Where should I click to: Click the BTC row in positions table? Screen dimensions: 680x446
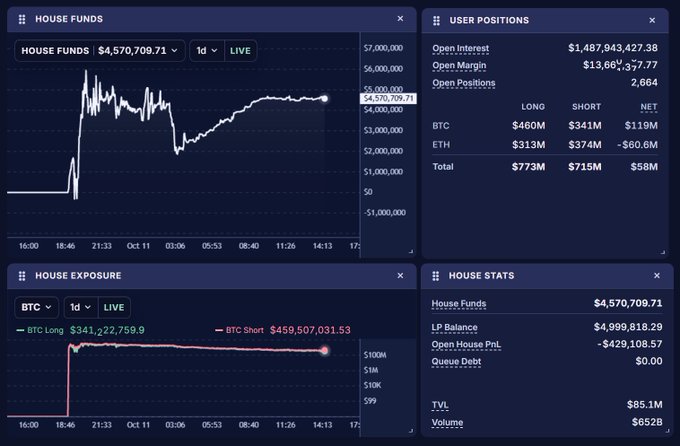pyautogui.click(x=545, y=126)
